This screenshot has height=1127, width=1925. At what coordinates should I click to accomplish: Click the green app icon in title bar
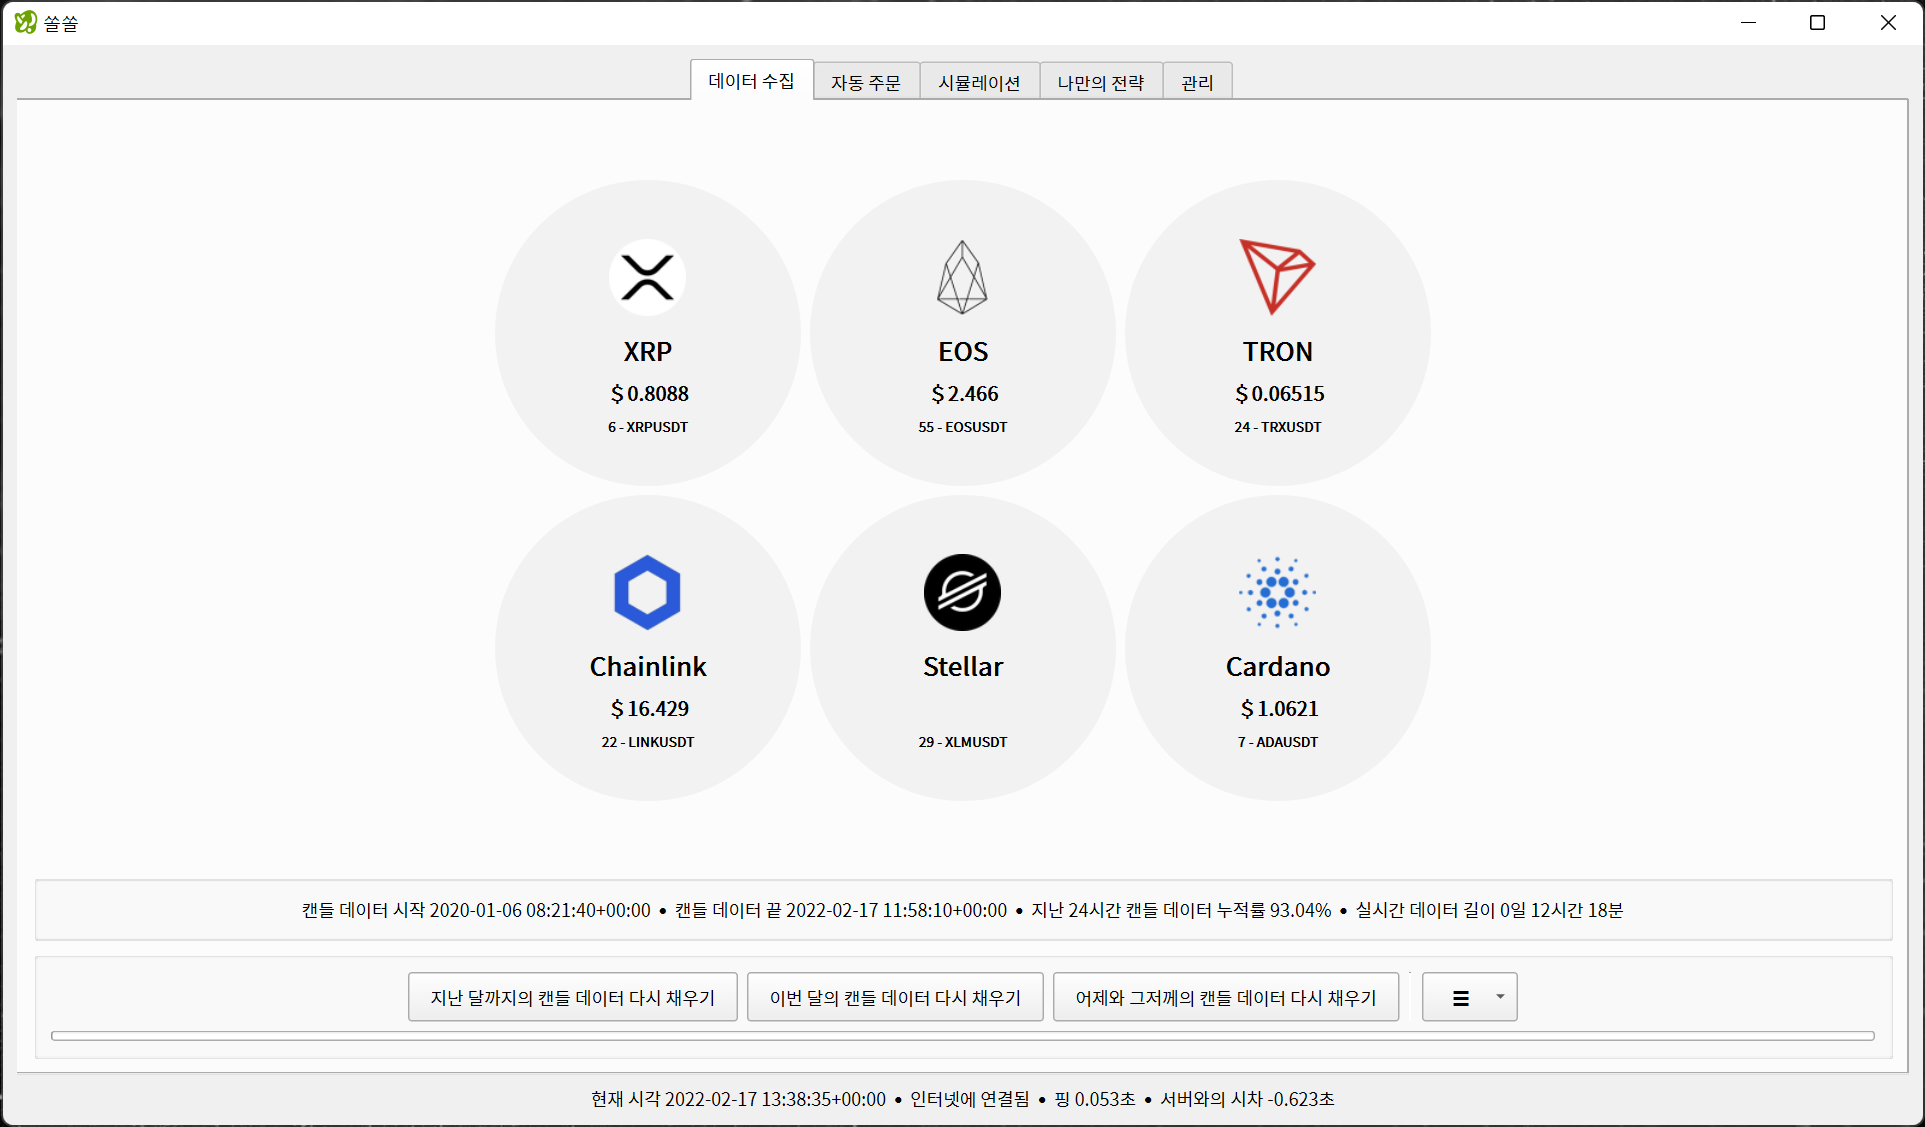pos(26,22)
